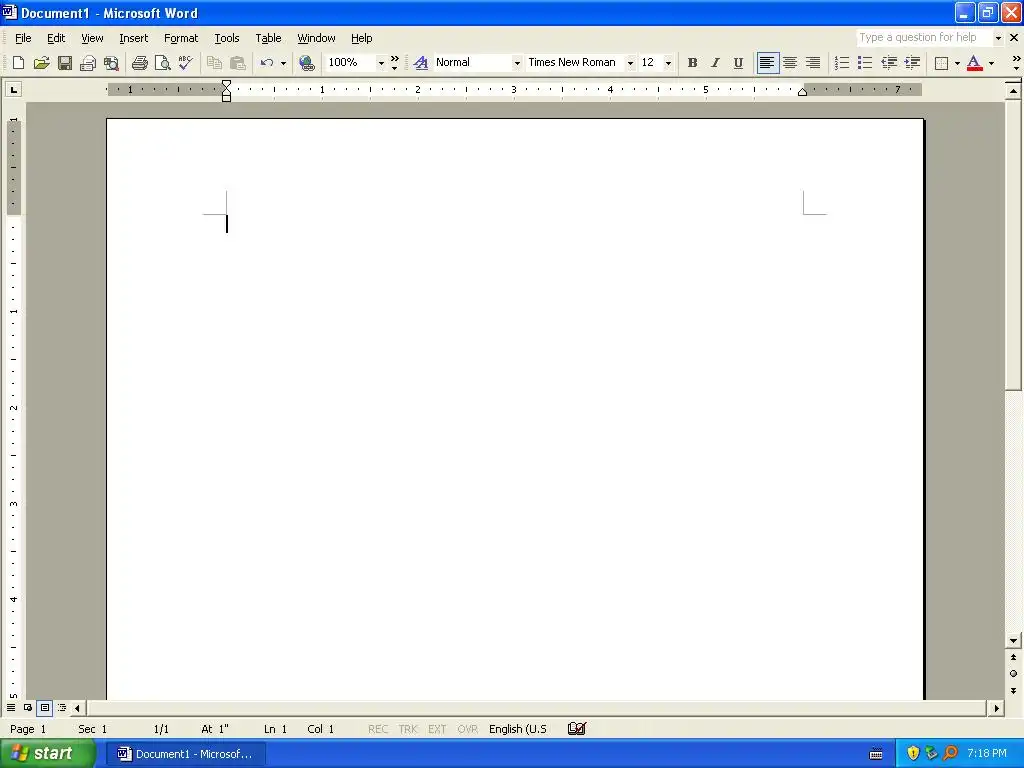Toggle TRK track changes in status bar
The height and width of the screenshot is (768, 1024).
tap(408, 729)
